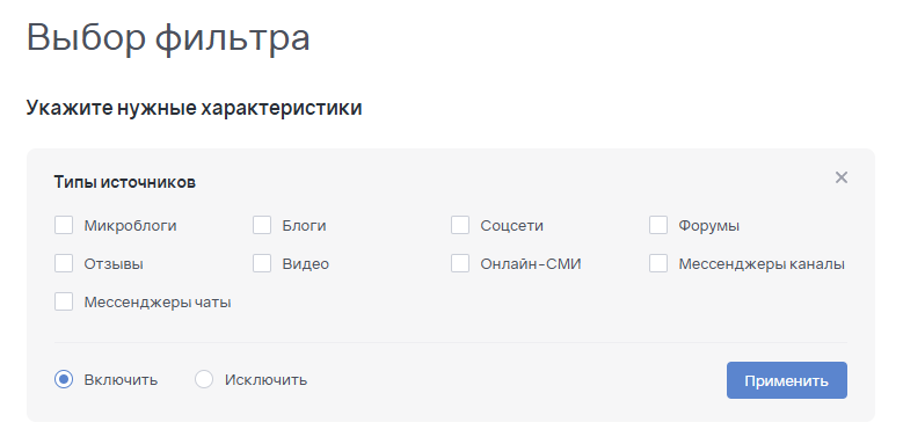The image size is (904, 444).
Task: Choose the Исключить radio button
Action: coord(204,380)
